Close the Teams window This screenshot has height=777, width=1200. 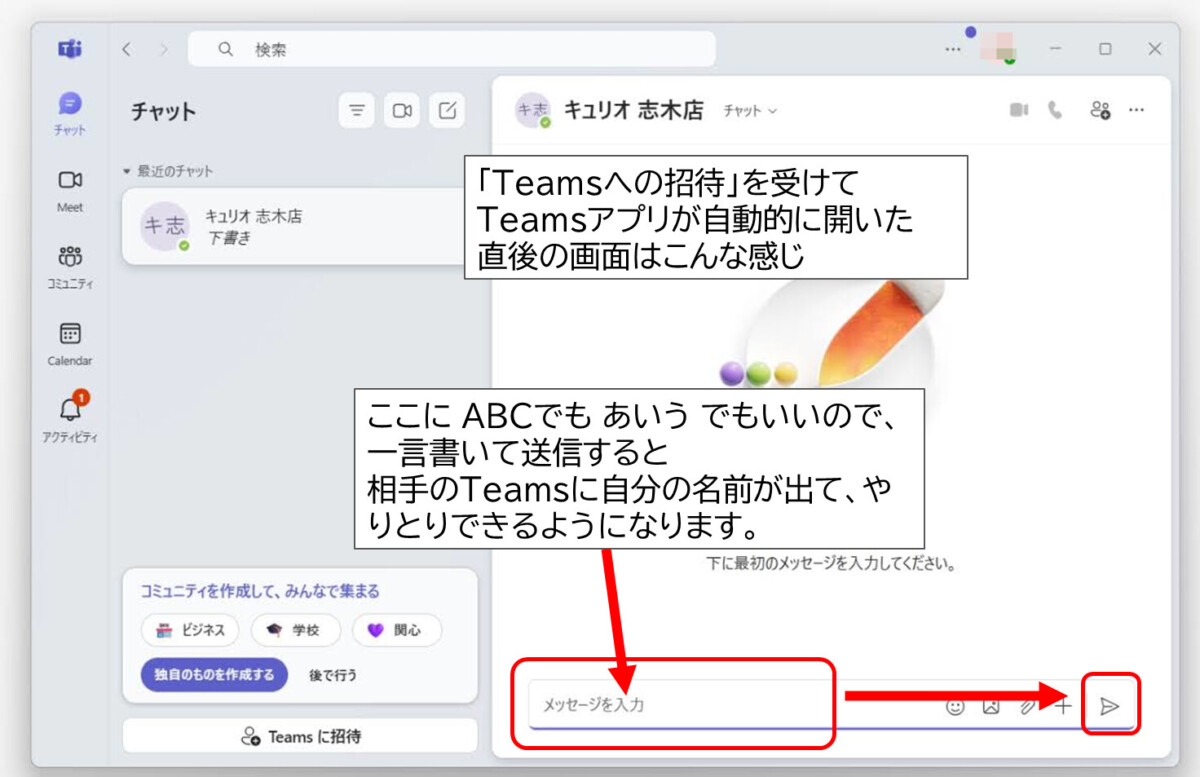pos(1155,49)
